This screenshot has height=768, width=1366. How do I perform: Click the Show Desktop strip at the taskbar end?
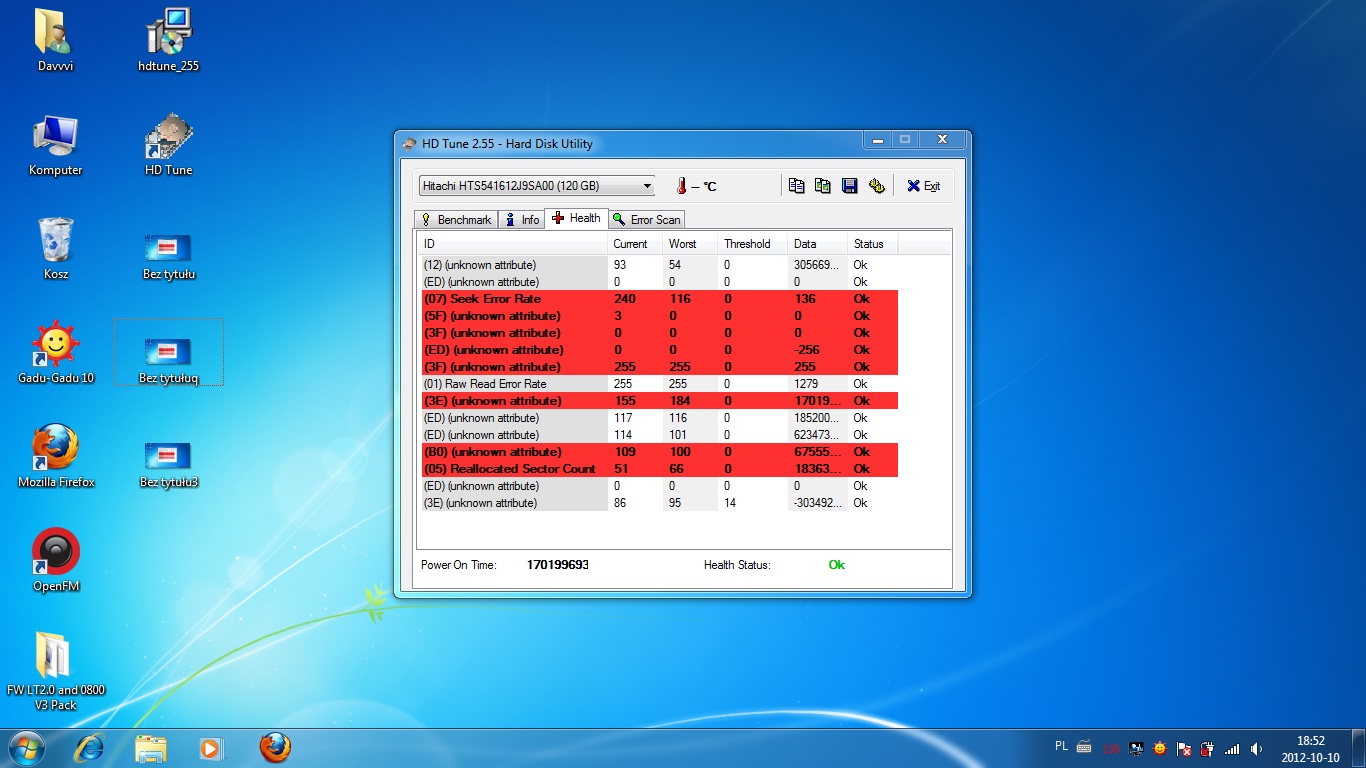(1358, 749)
